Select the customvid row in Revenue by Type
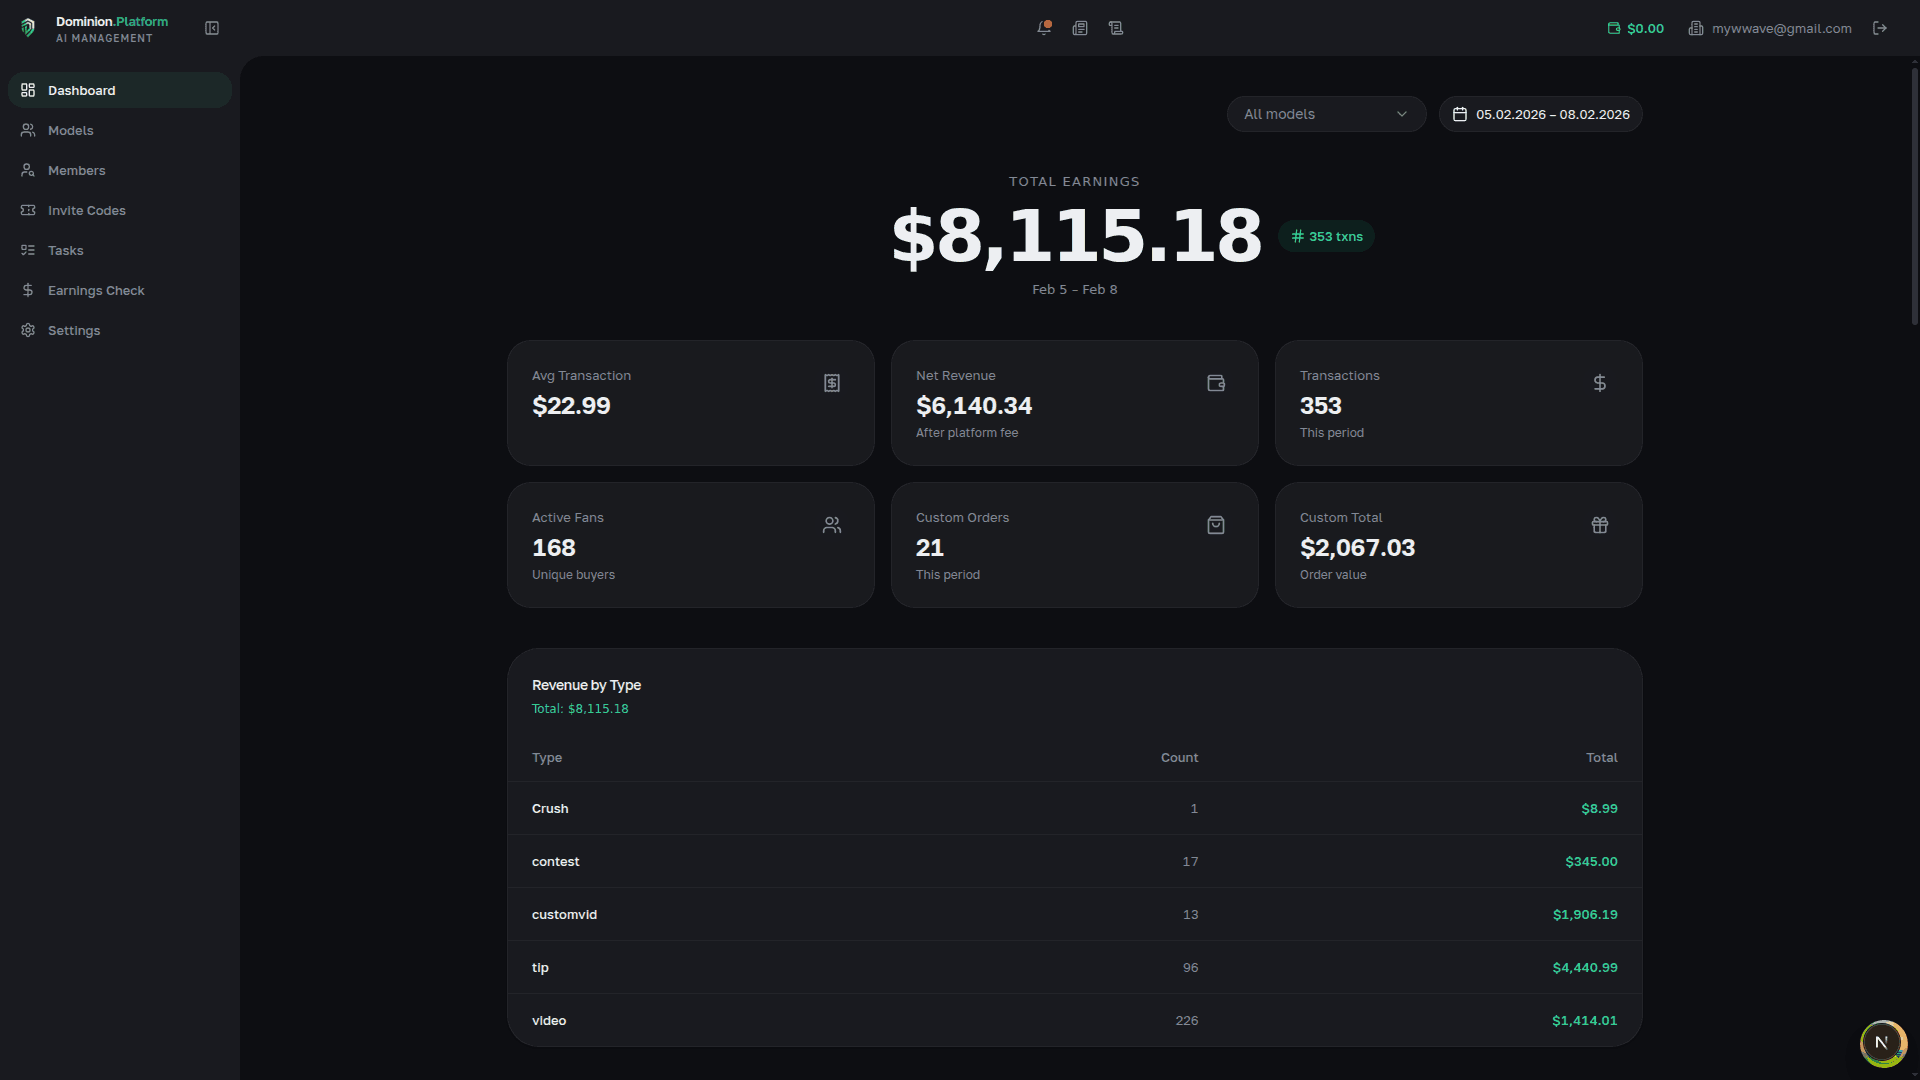The height and width of the screenshot is (1080, 1920). (x=1073, y=914)
